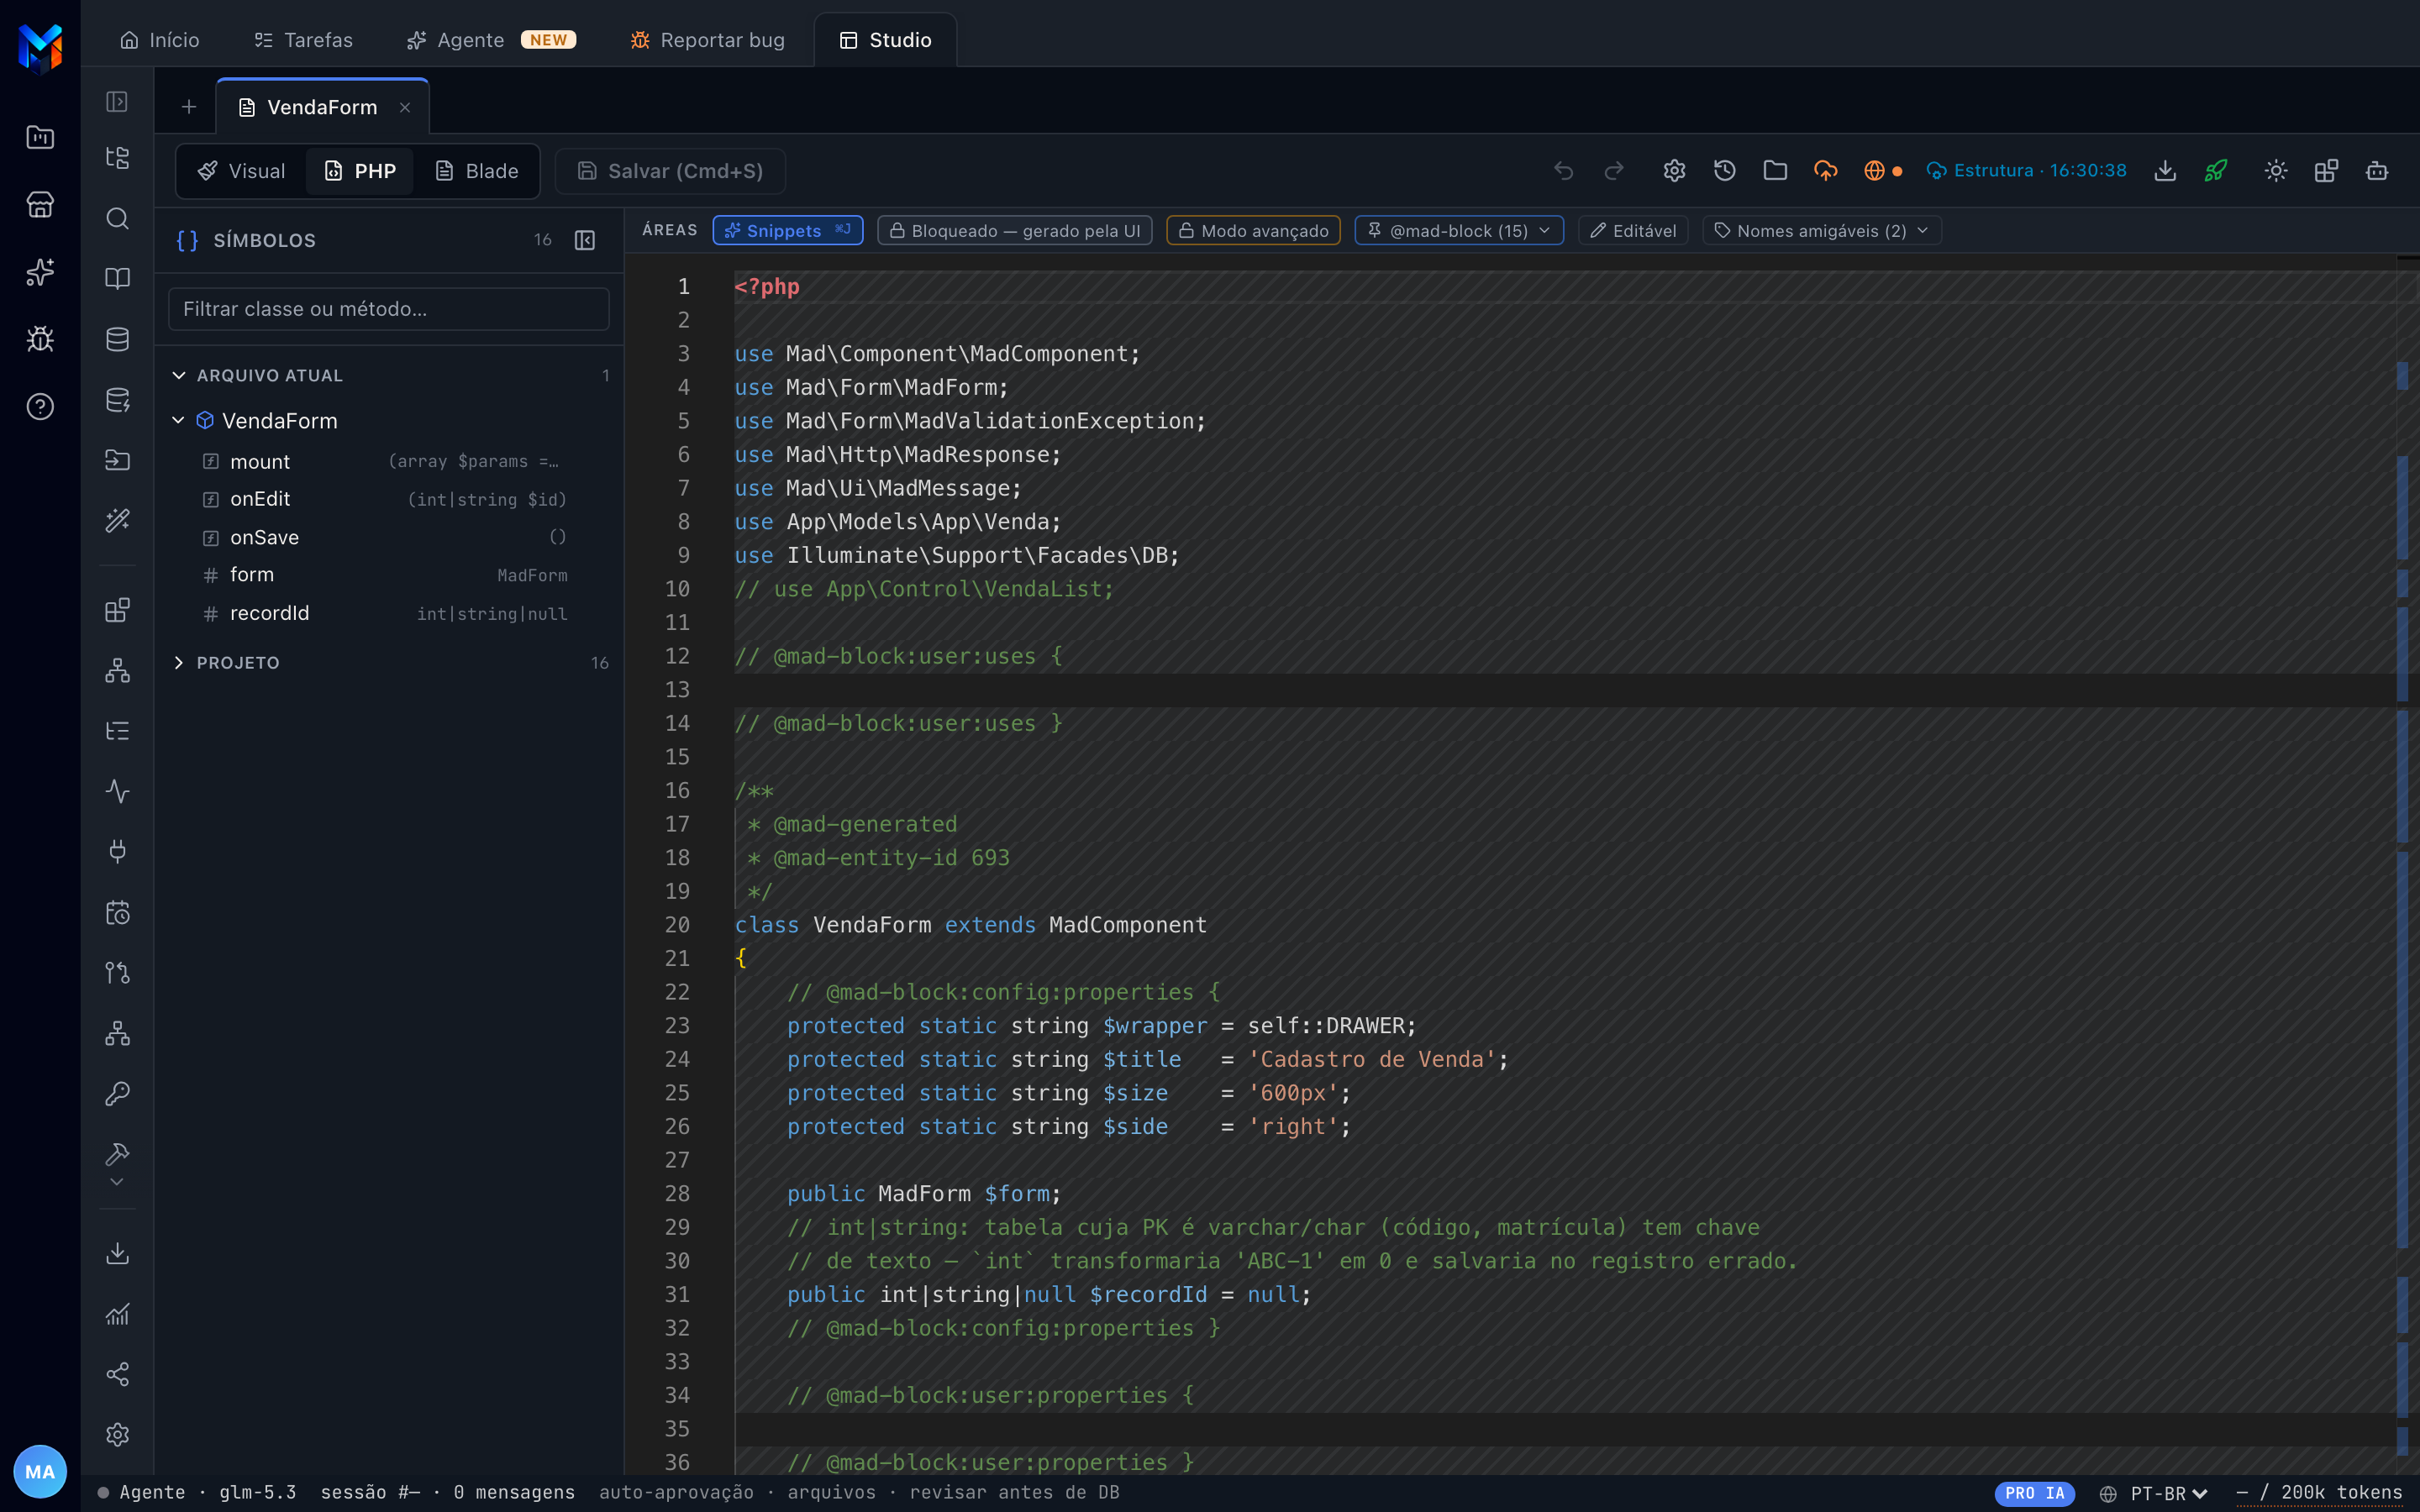Click the orange cloud upload icon
This screenshot has height=1512, width=2420.
tap(1825, 171)
